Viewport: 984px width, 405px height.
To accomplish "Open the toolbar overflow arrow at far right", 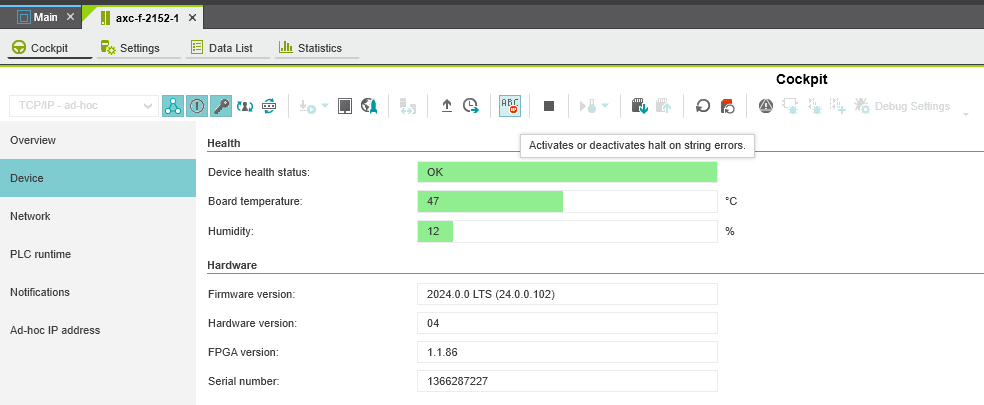I will 966,114.
